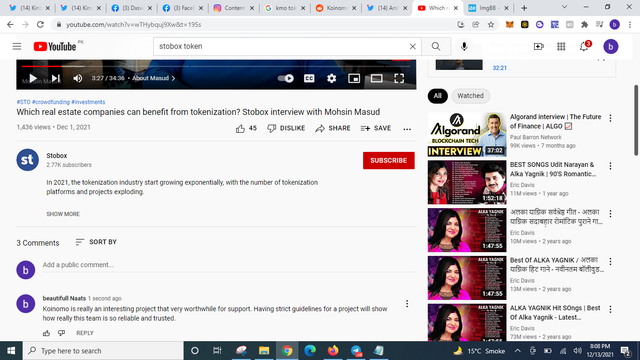Open the notifications bell
640x360 pixels.
[584, 47]
